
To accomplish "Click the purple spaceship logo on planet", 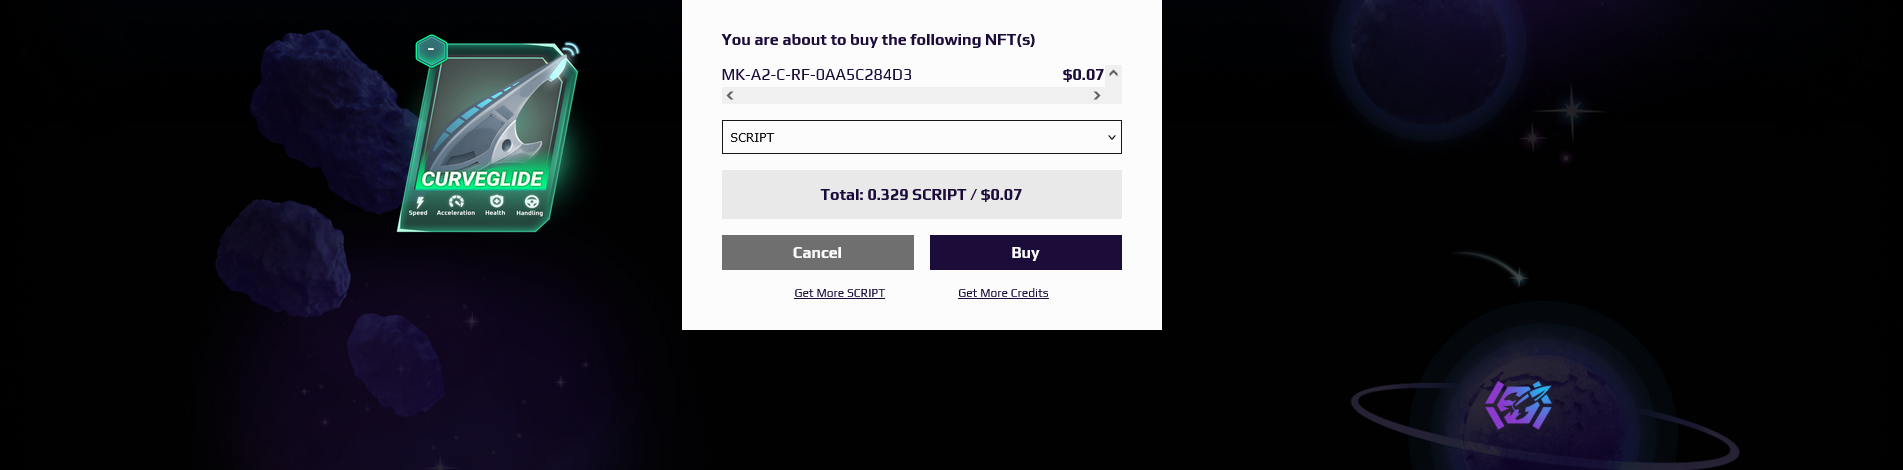I will pos(1518,405).
